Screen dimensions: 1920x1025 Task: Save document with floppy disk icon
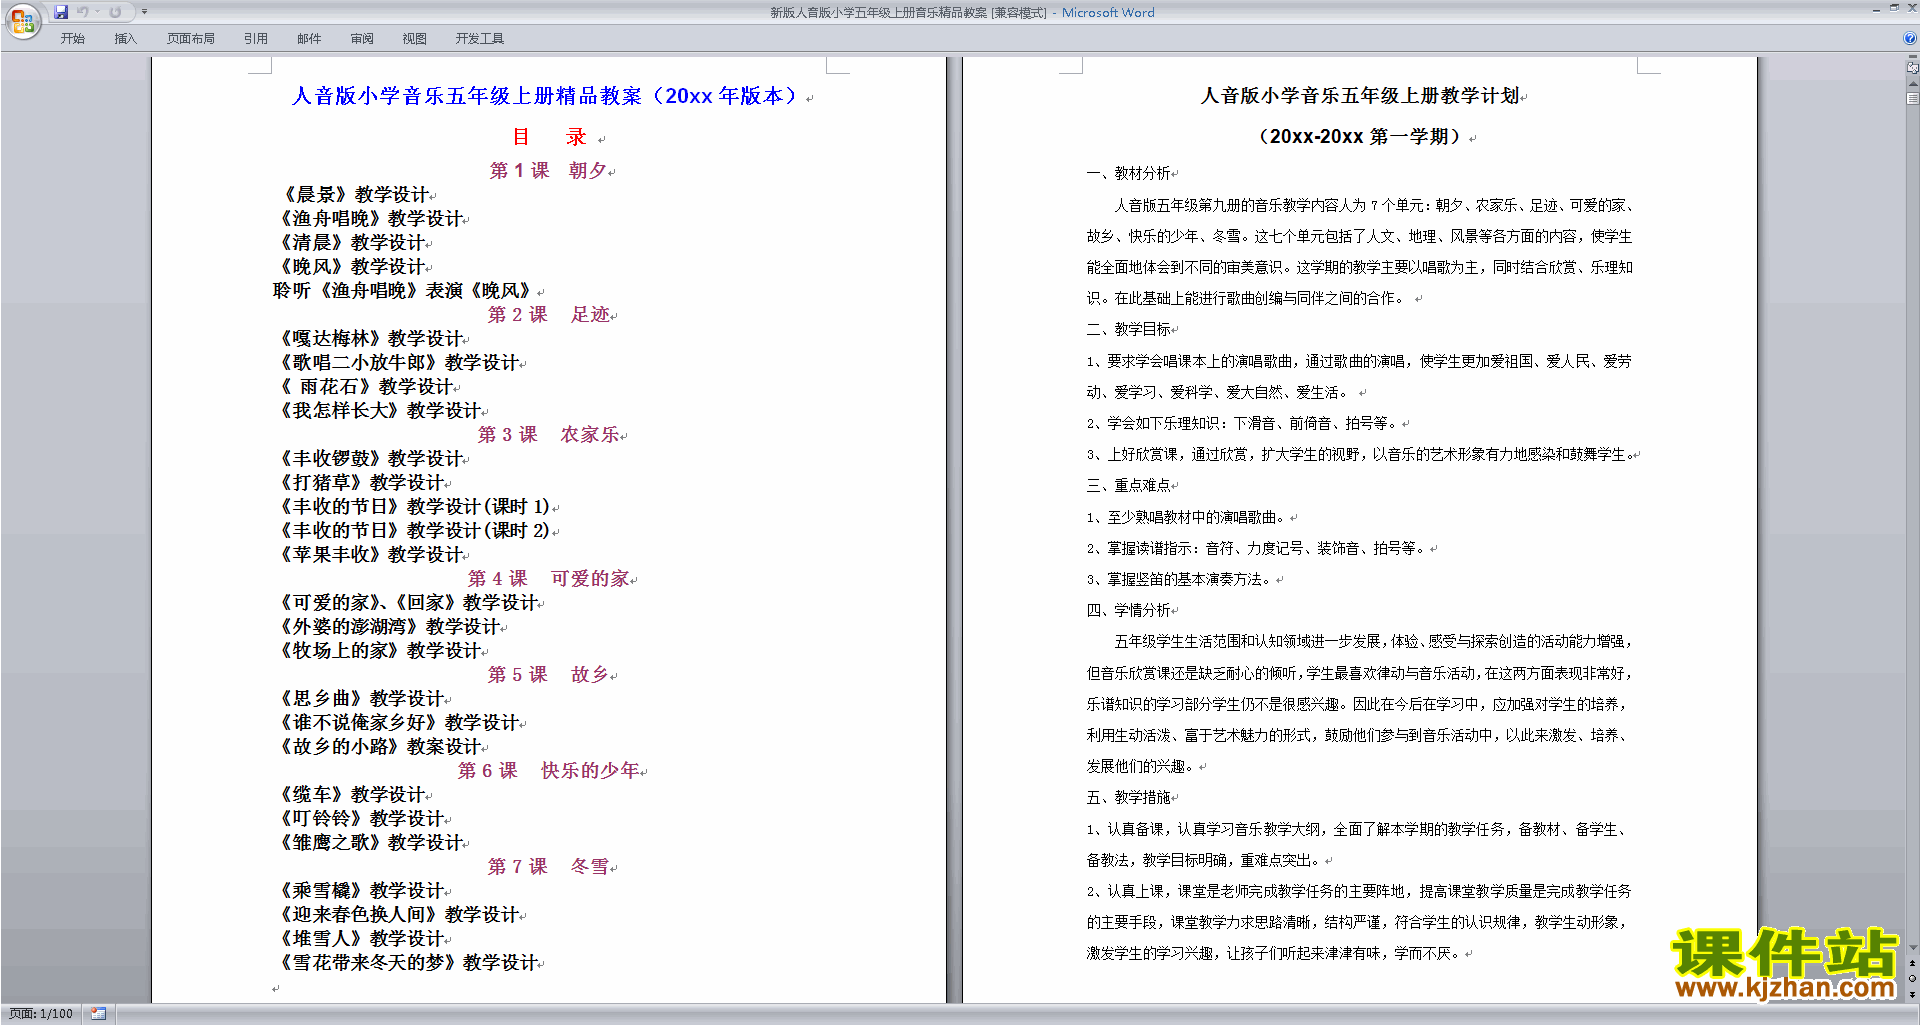pos(61,12)
